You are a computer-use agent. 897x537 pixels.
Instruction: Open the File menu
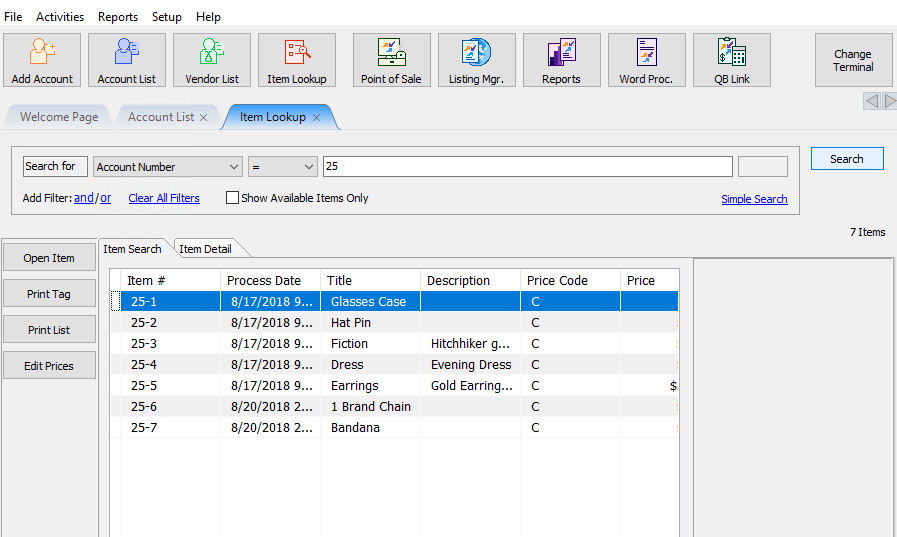coord(13,17)
